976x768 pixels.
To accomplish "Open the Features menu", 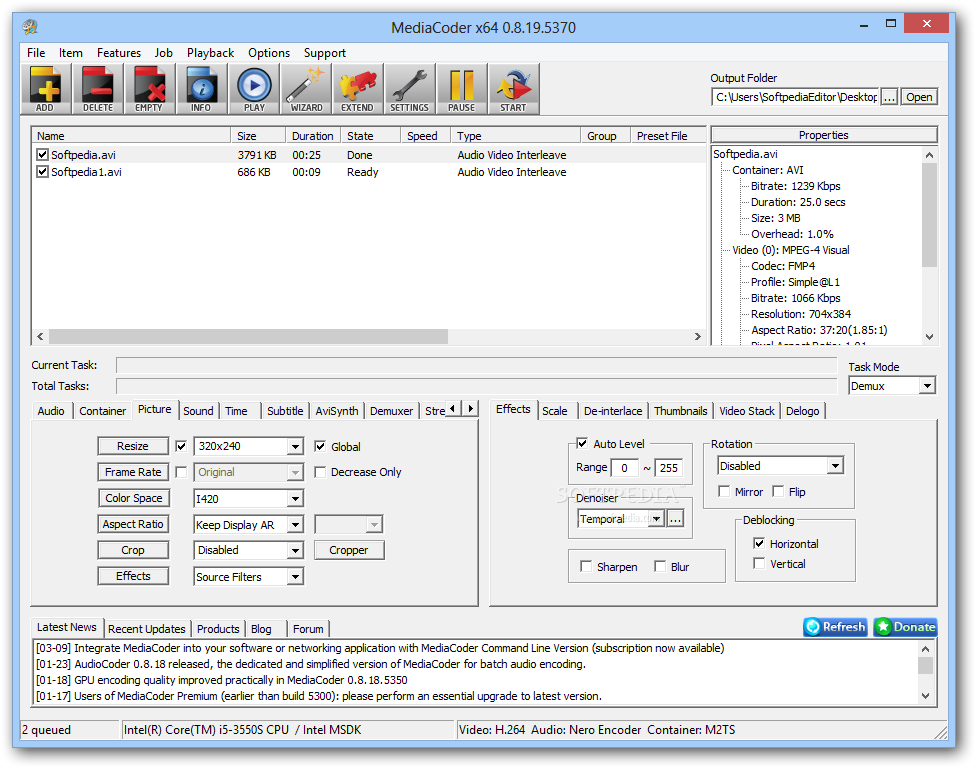I will [x=118, y=53].
